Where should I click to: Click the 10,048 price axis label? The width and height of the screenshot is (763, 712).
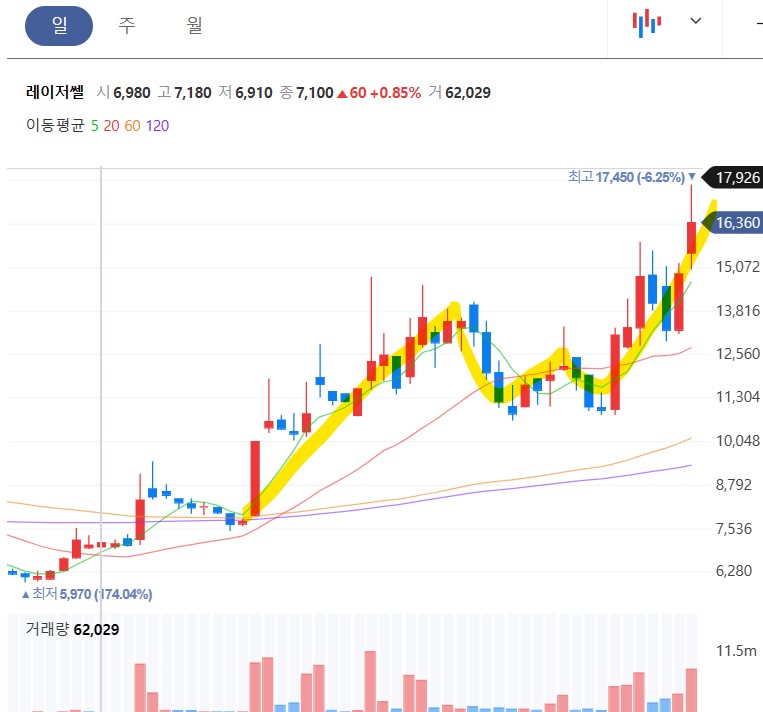[737, 441]
